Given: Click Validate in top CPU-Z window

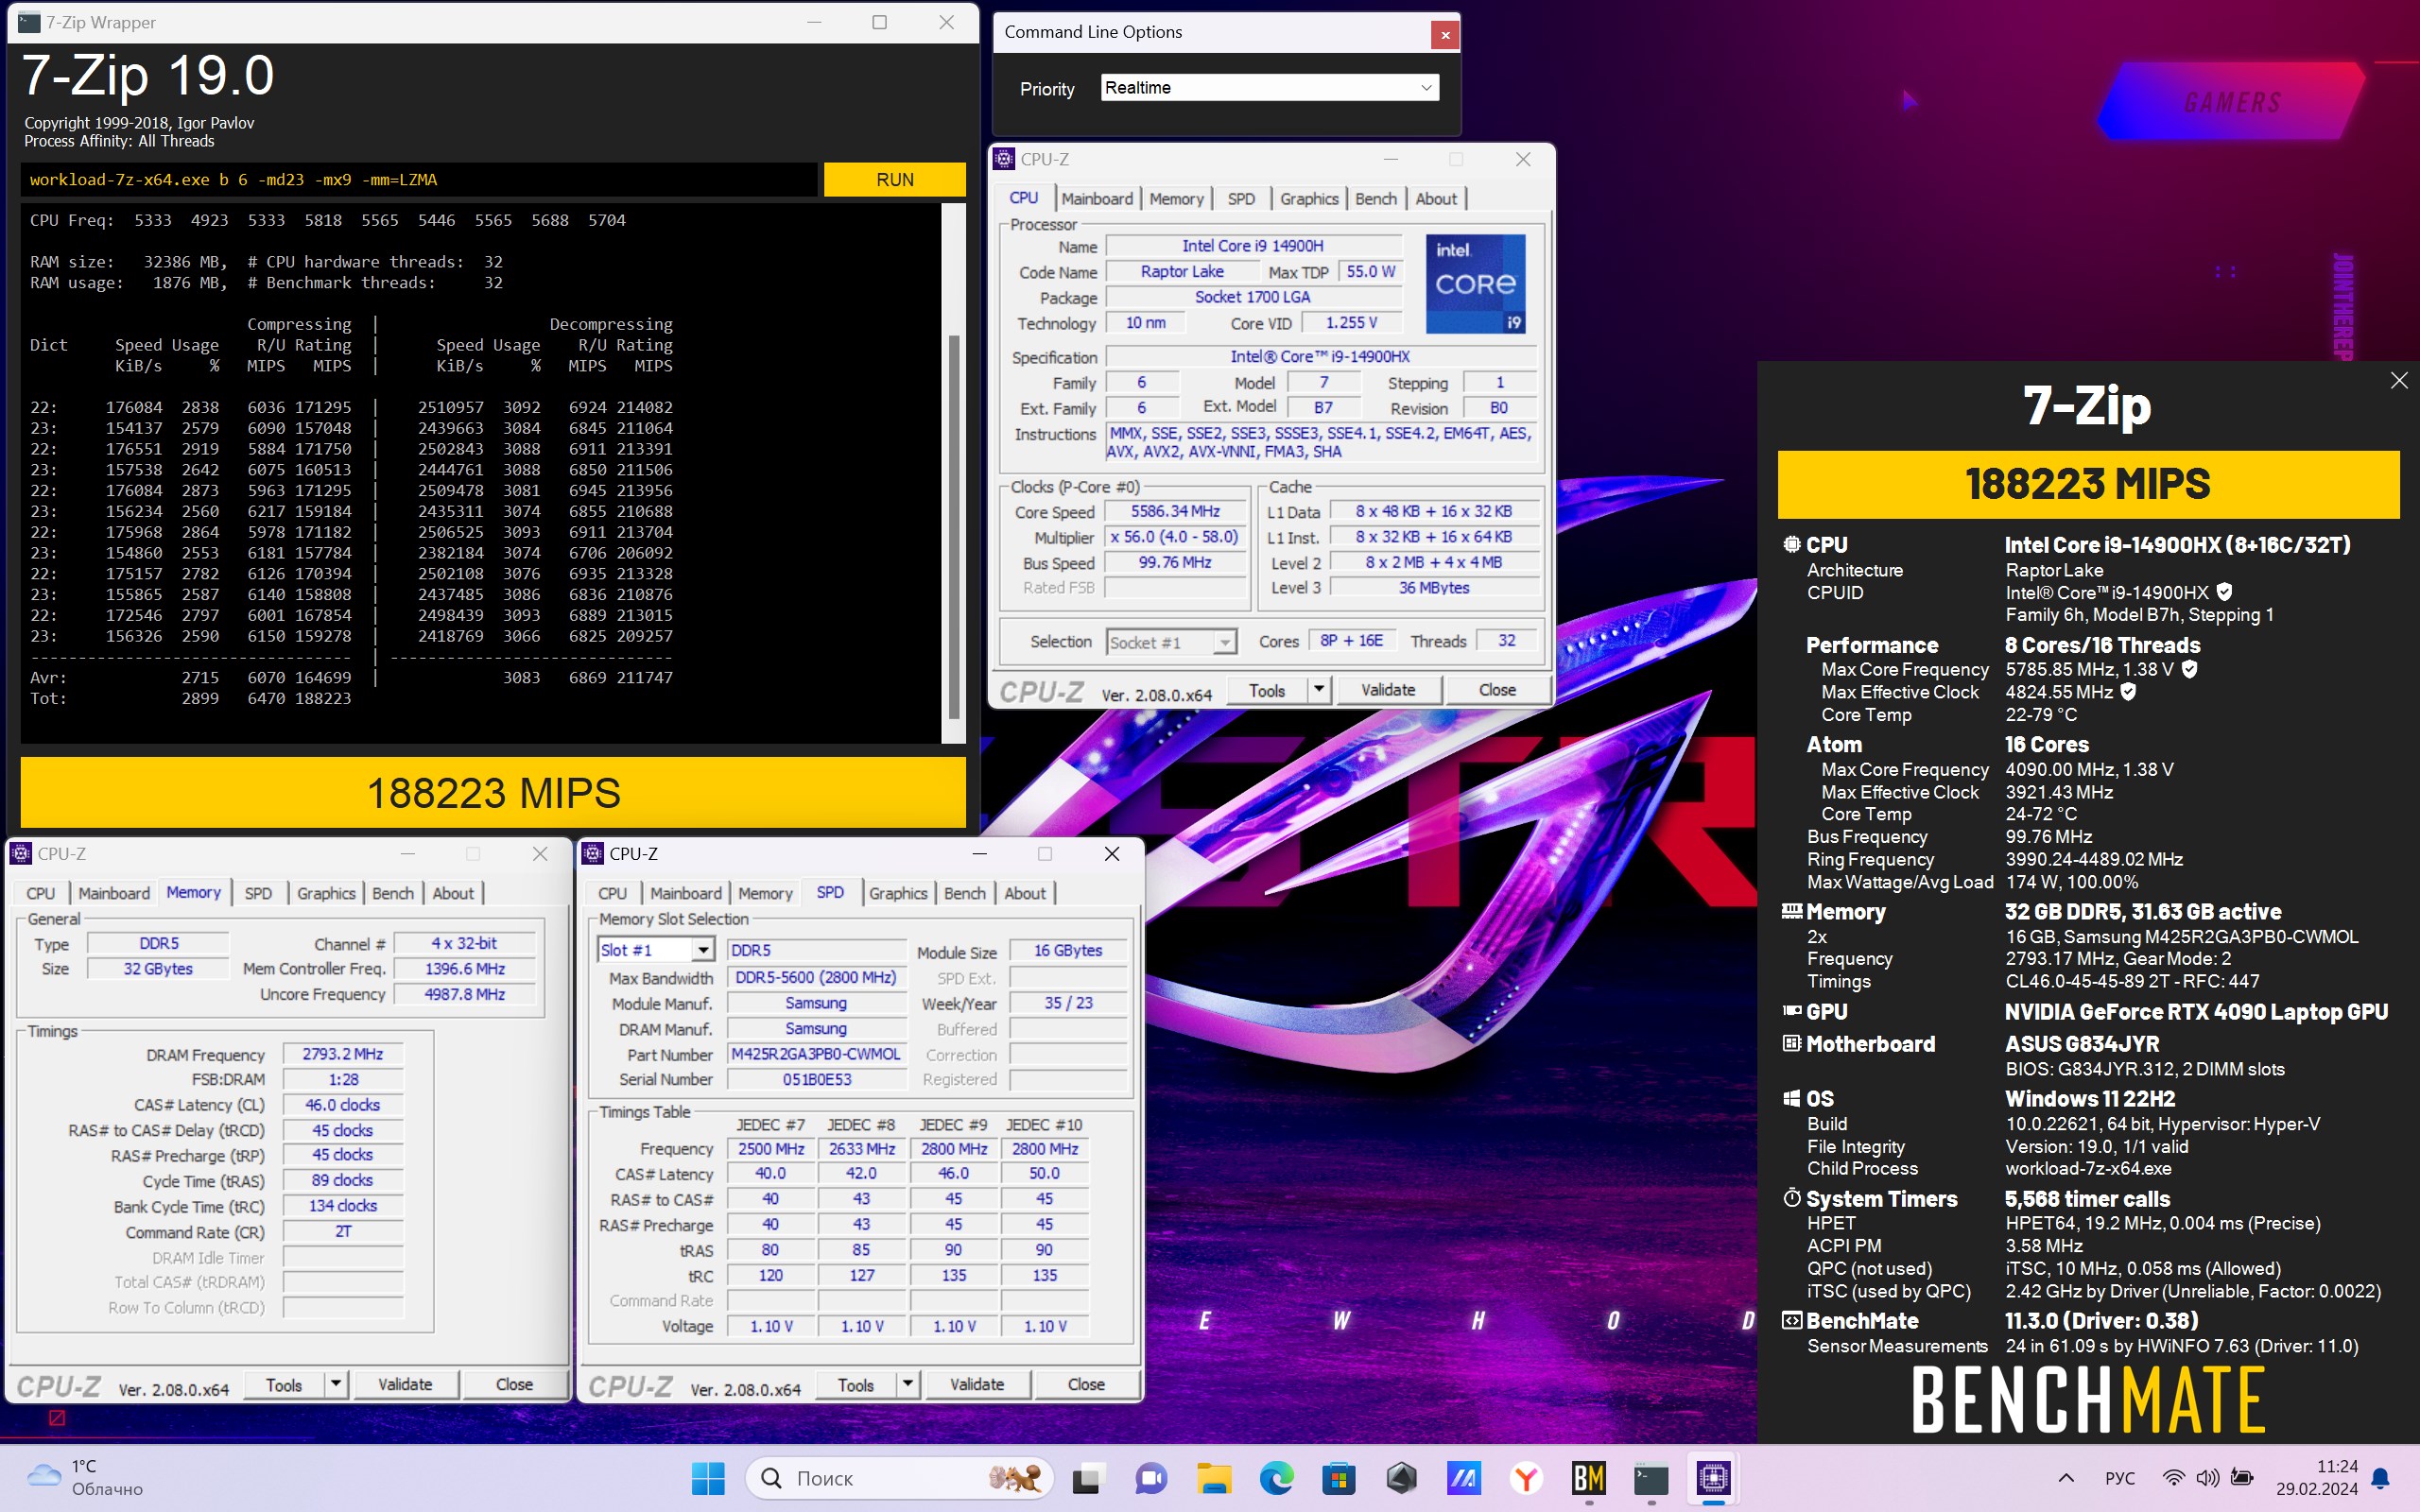Looking at the screenshot, I should tap(1388, 689).
